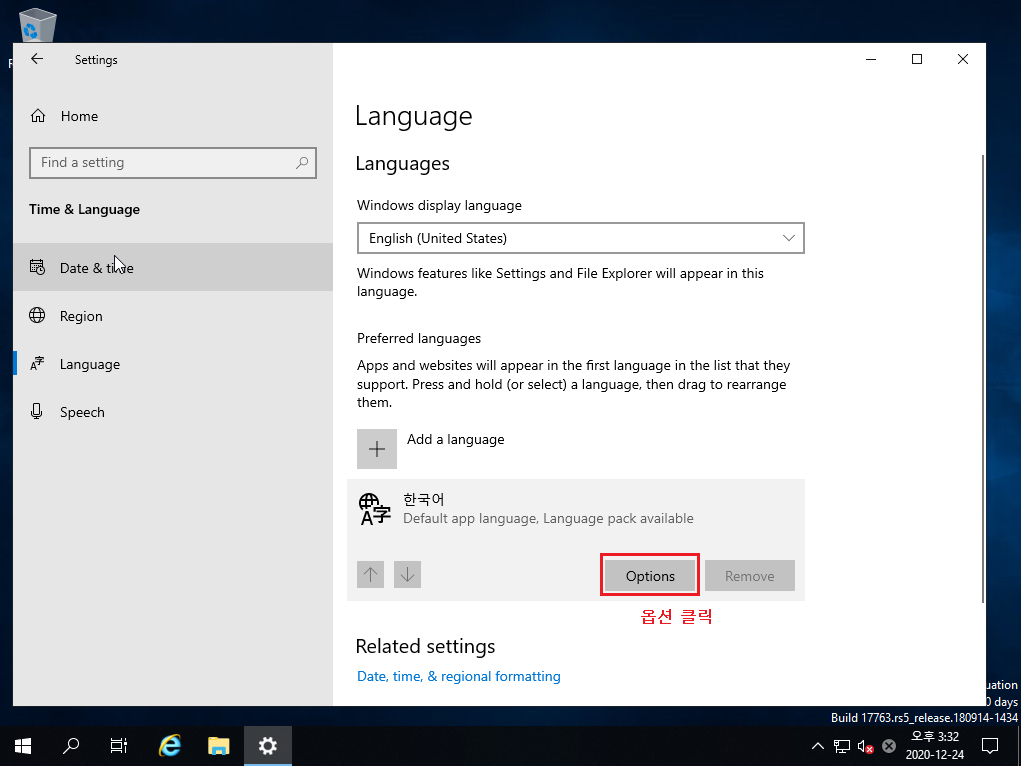Open Date, time, & regional formatting link
Screen dimensions: 1021x766
click(459, 677)
